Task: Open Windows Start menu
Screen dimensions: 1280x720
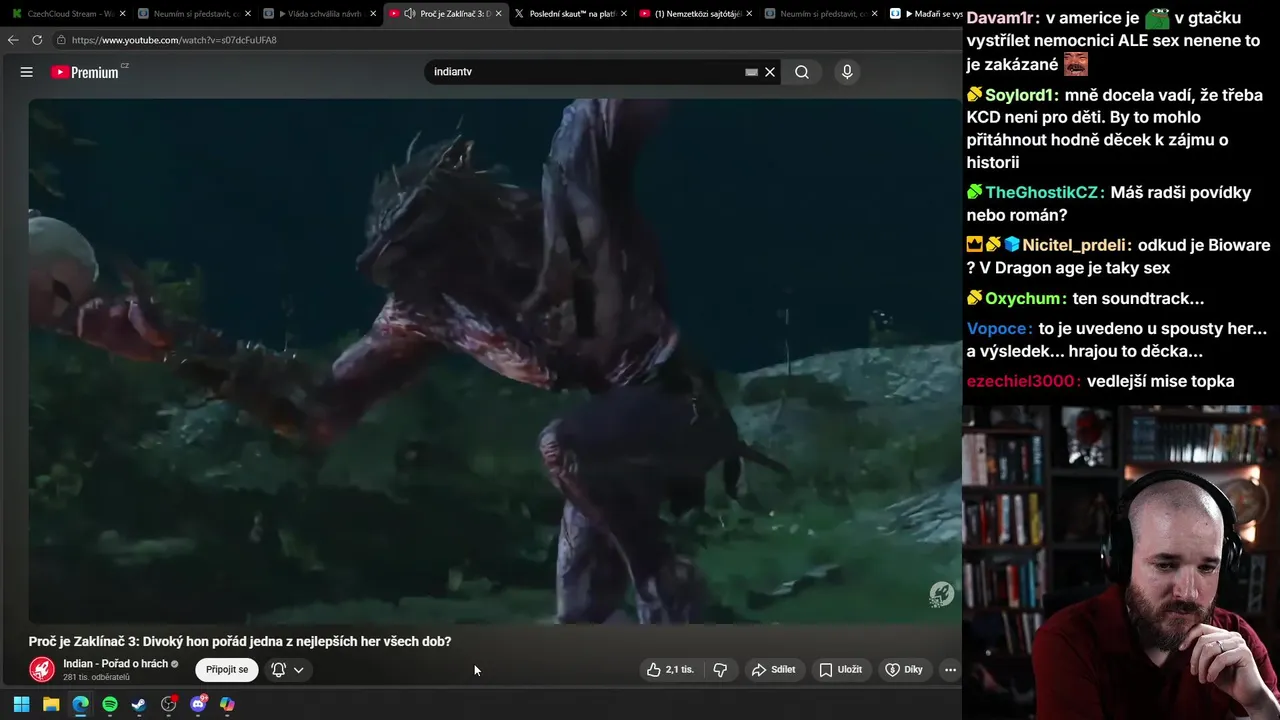Action: (21, 704)
